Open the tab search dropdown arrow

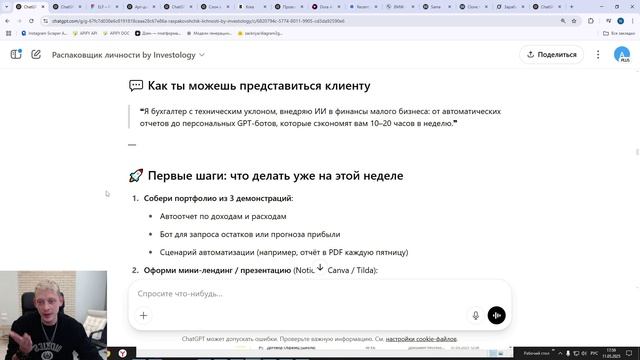pyautogui.click(x=6, y=7)
